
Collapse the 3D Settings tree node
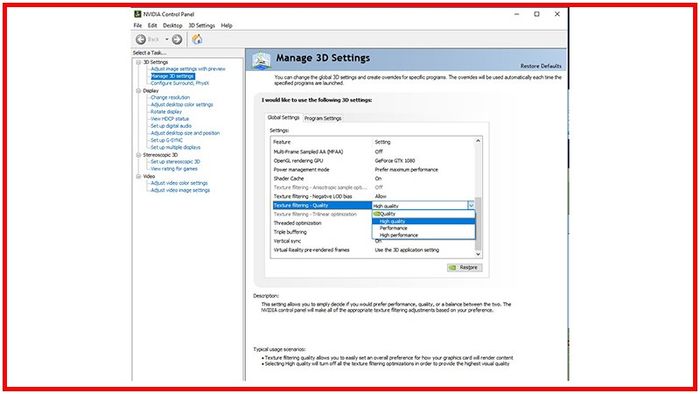tap(139, 62)
